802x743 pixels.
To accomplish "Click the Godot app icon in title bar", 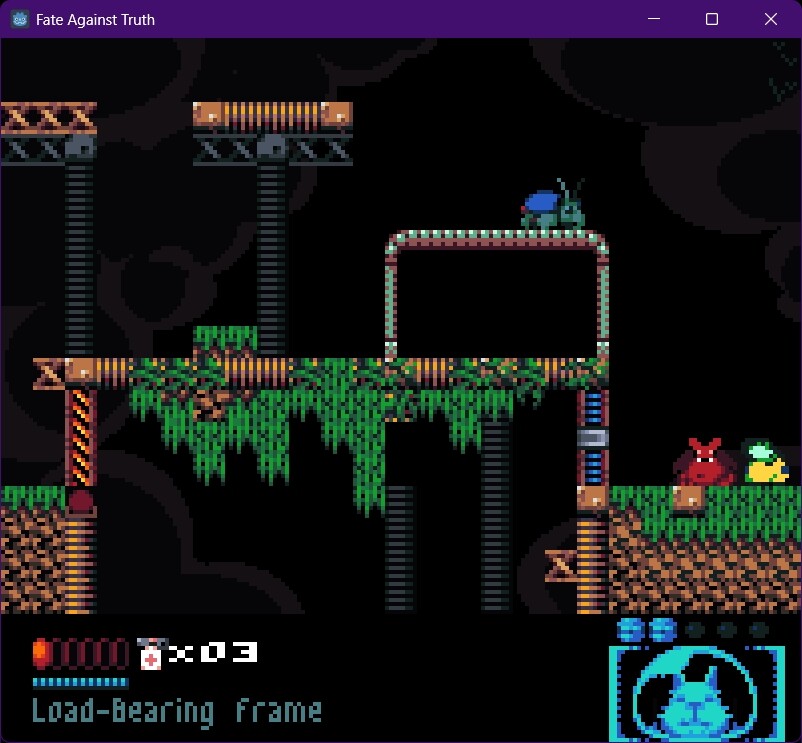I will 20,19.
